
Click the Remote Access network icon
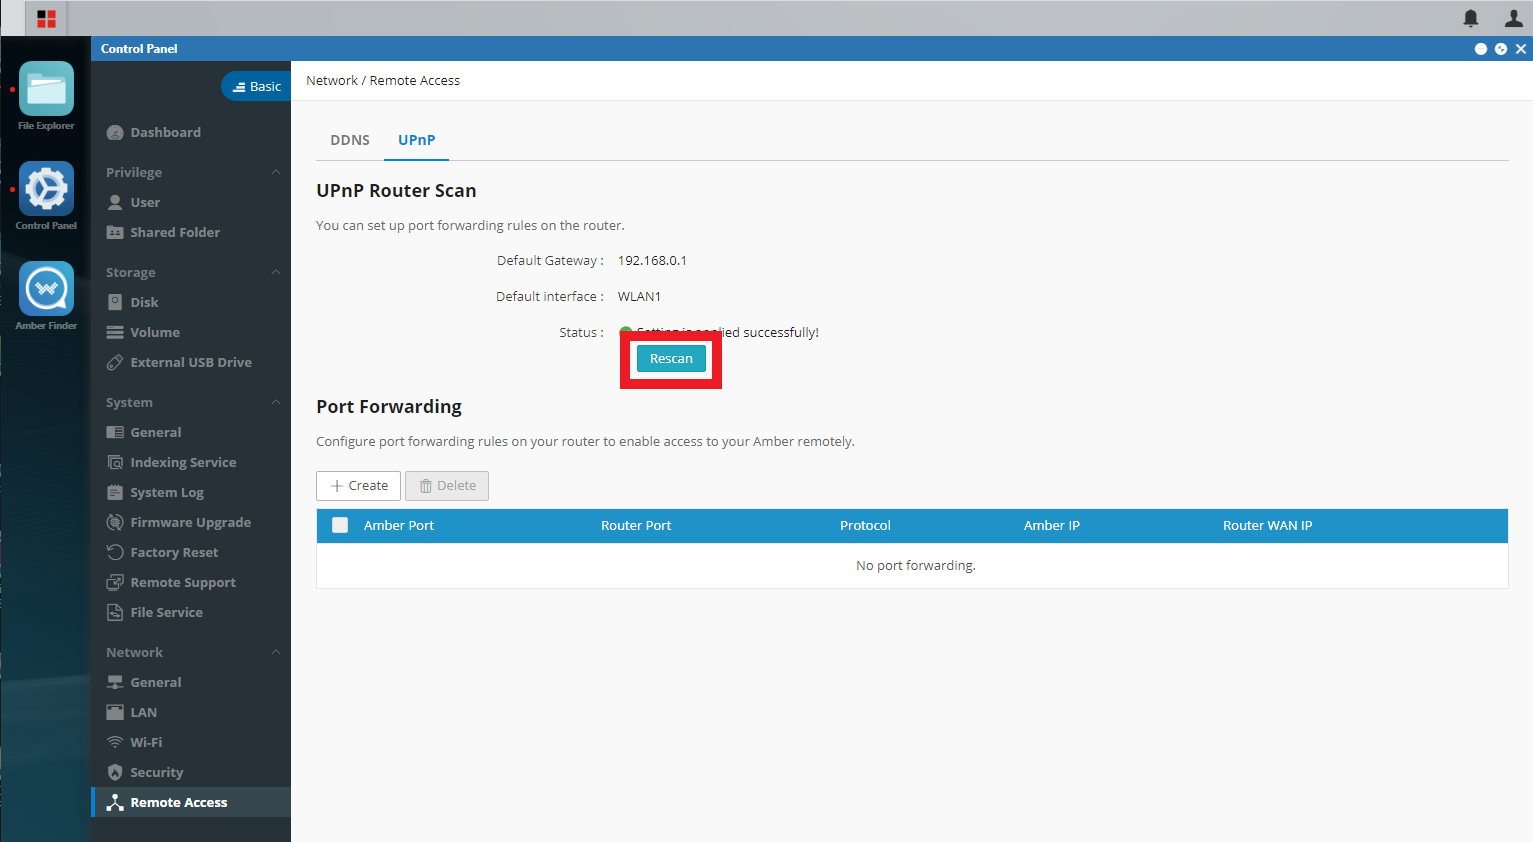115,802
